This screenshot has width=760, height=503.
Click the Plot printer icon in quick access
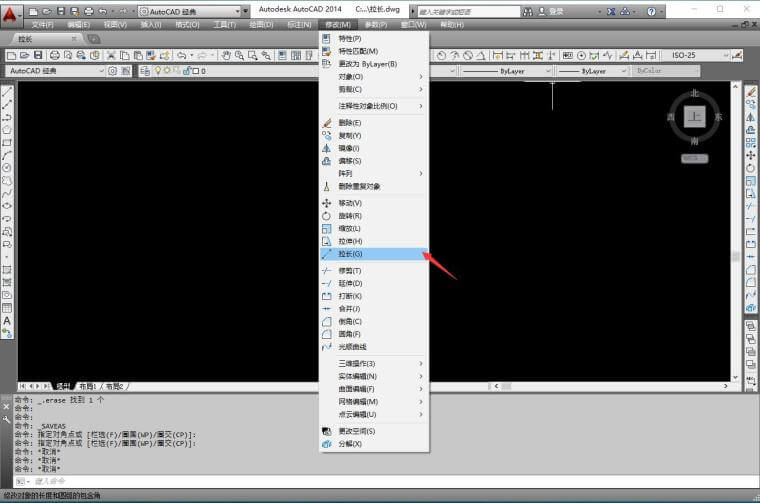(x=89, y=11)
